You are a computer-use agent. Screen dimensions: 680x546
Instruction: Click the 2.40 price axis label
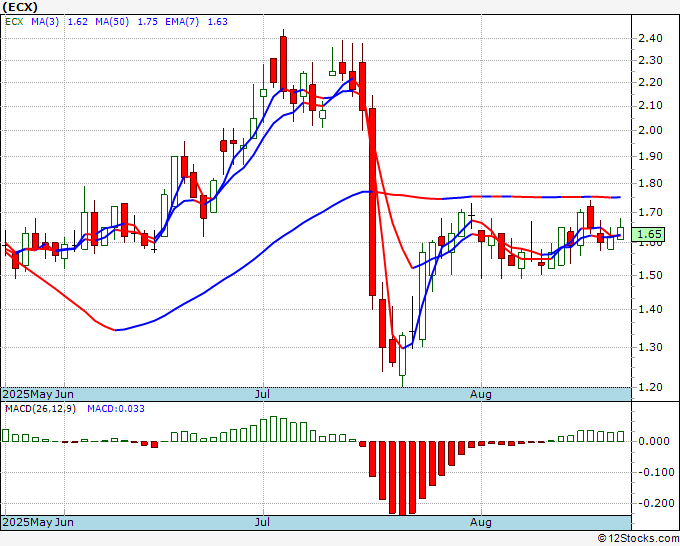click(651, 38)
